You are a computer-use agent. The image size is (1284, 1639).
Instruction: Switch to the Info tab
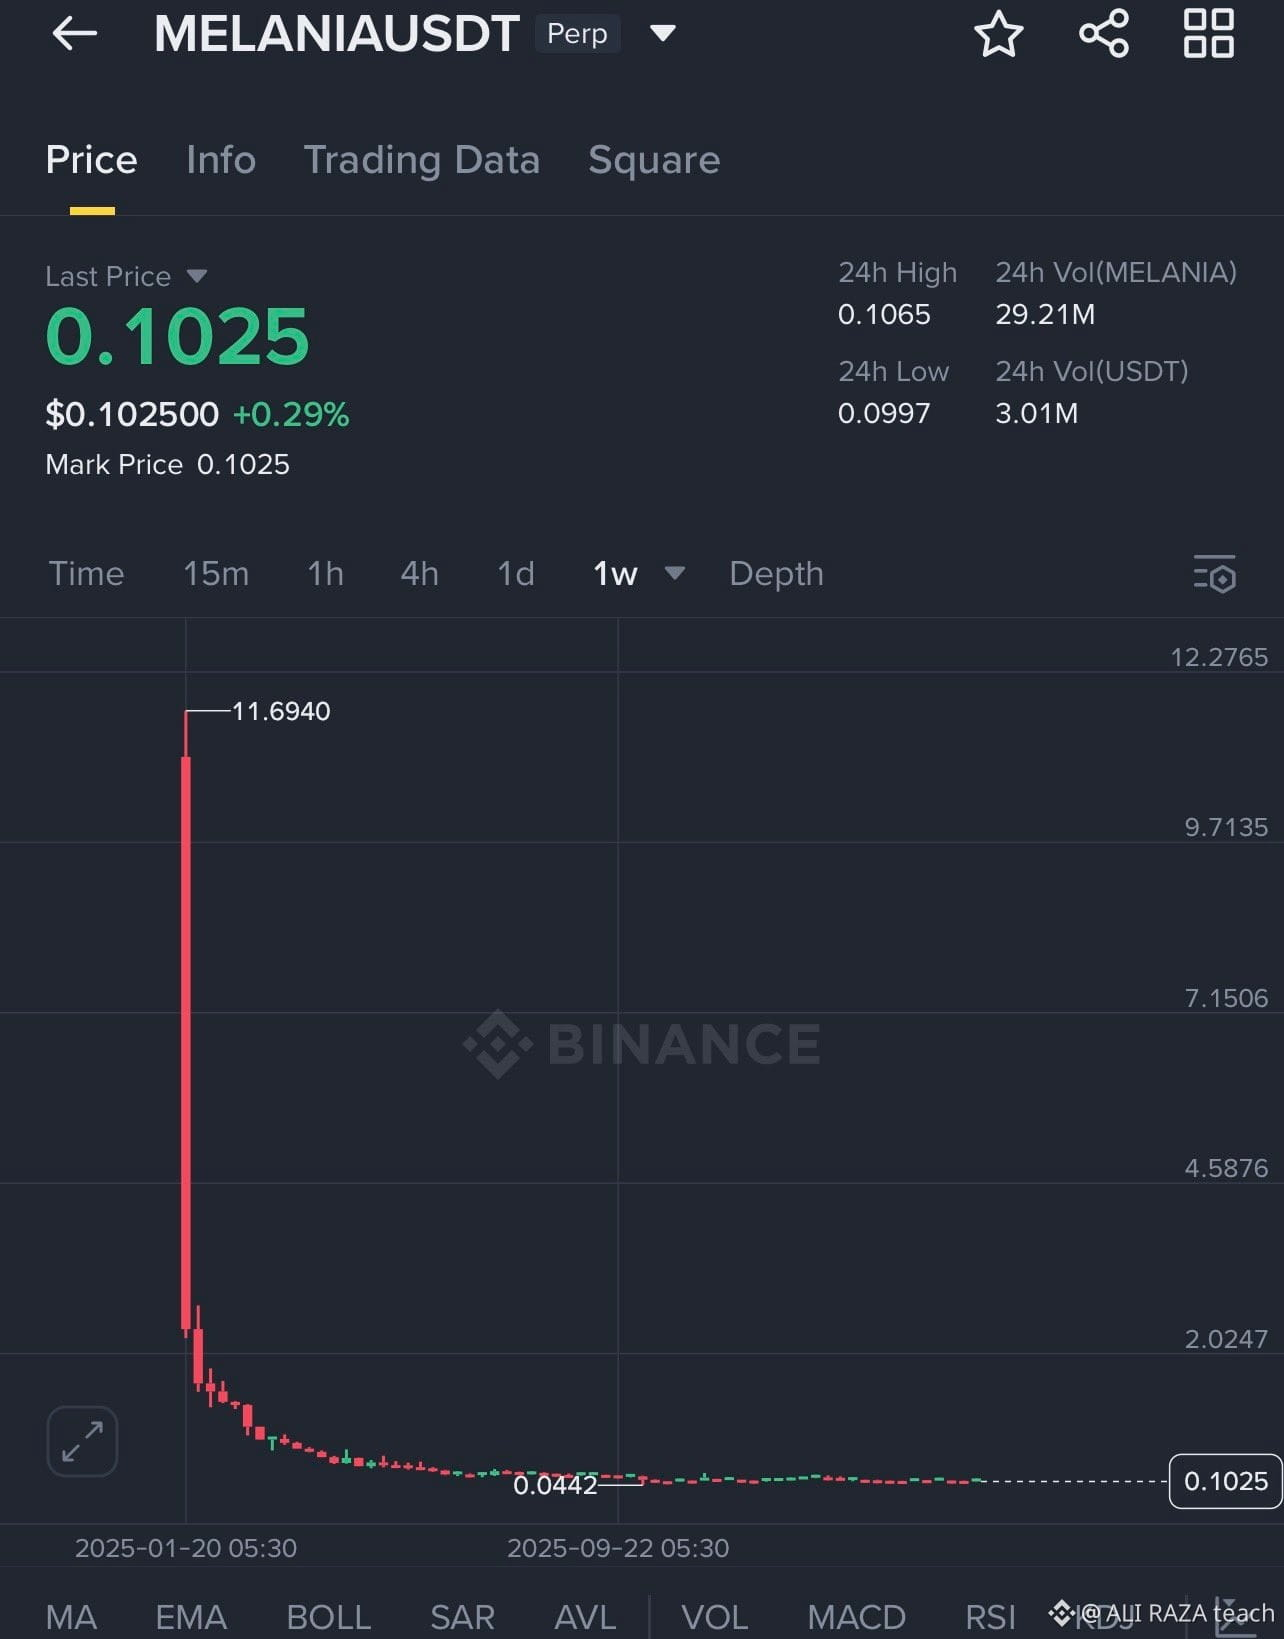(221, 160)
